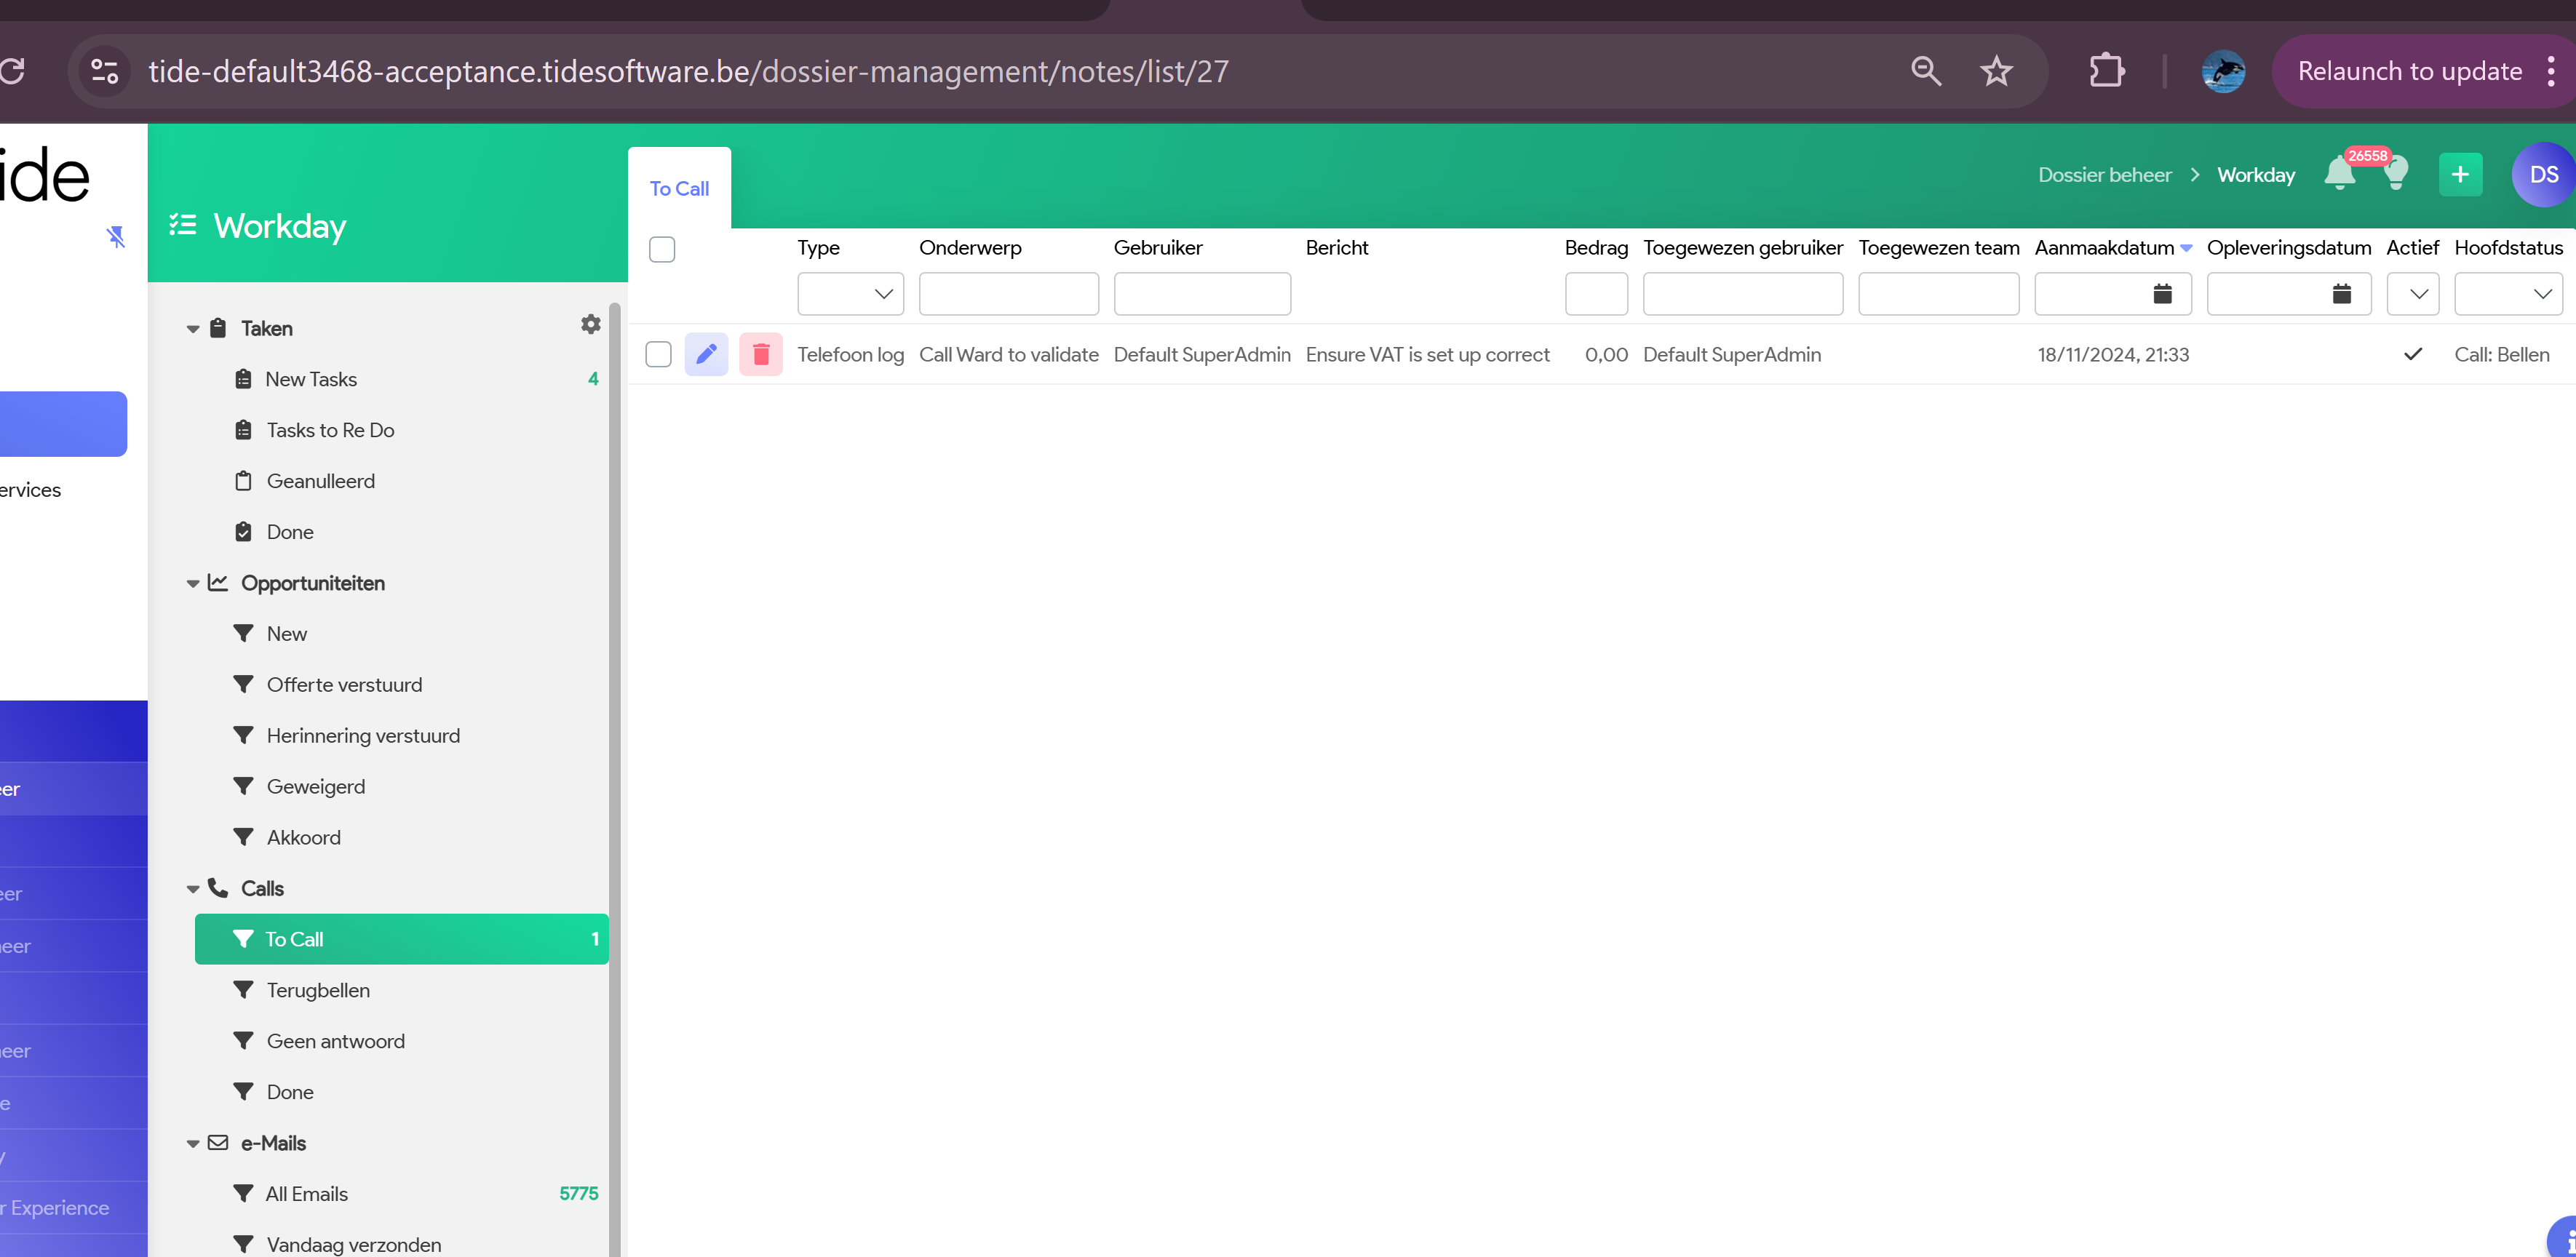Unpin the sidebar with the pin icon
Viewport: 2576px width, 1257px height.
click(x=116, y=236)
